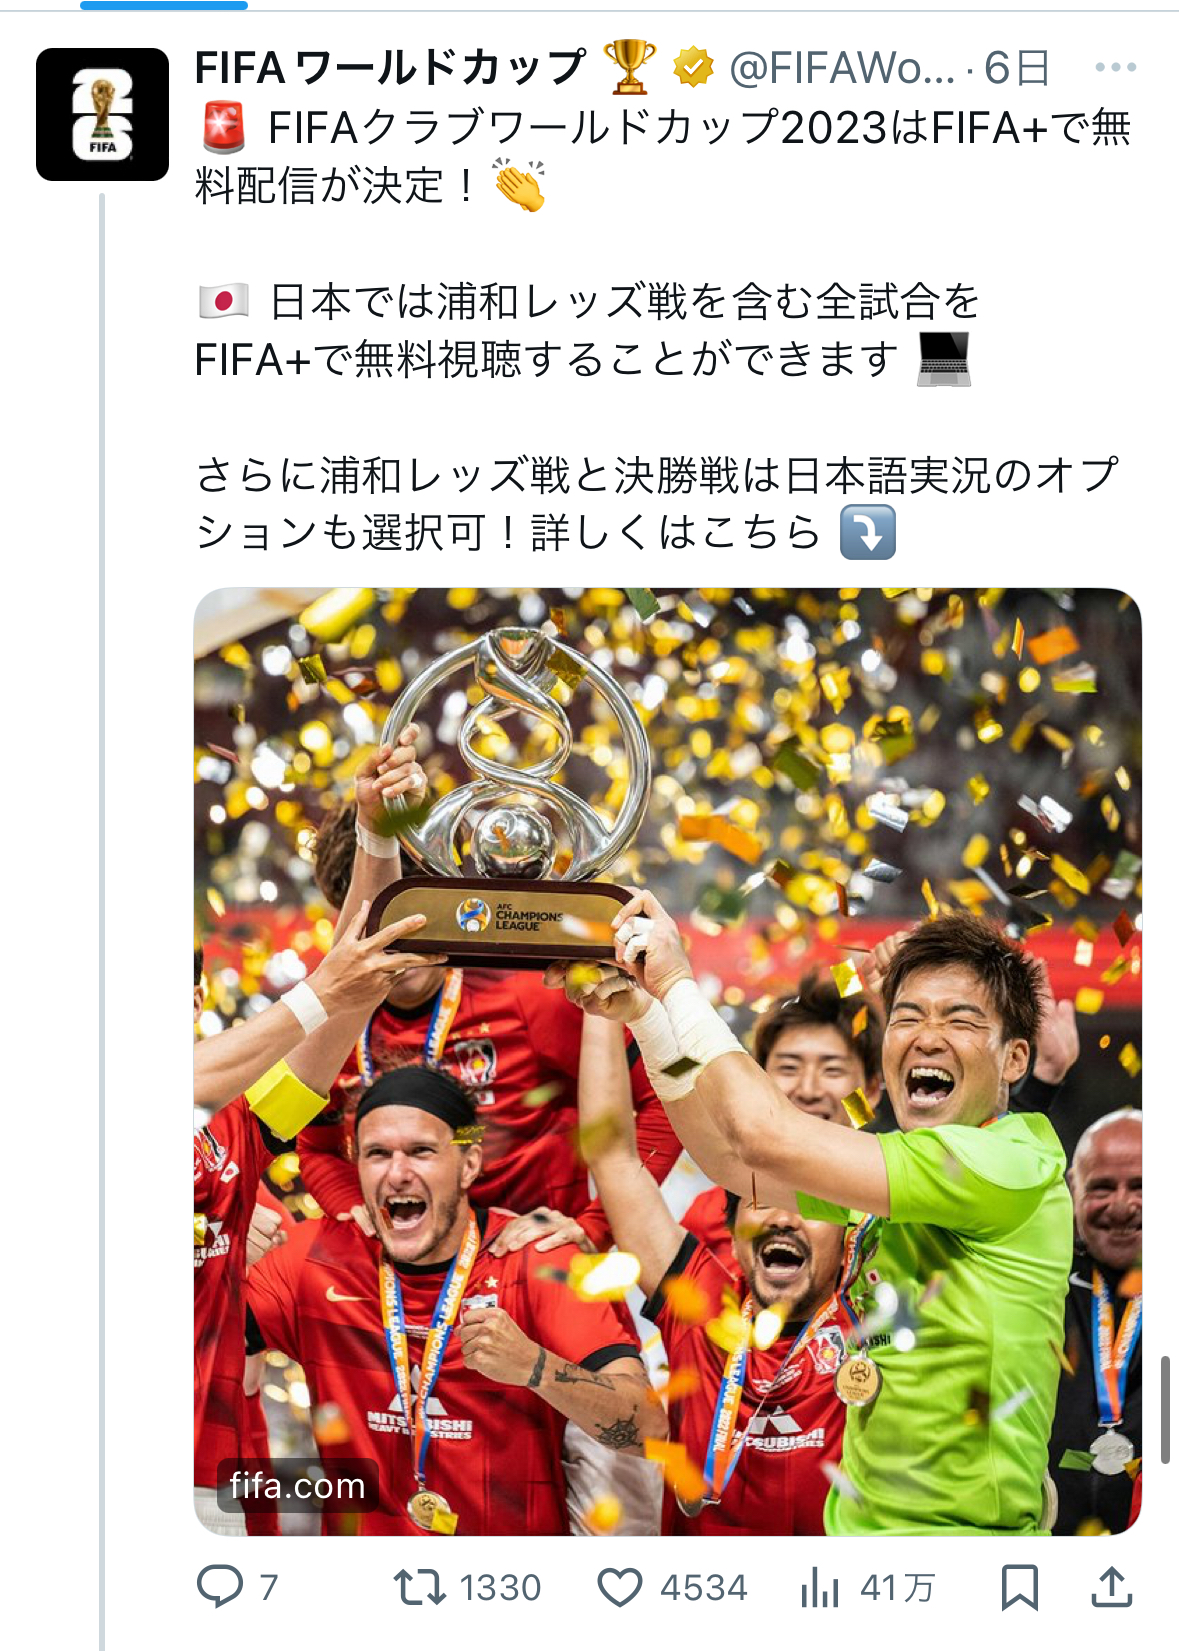1179x1651 pixels.
Task: Click the reply speech bubble icon
Action: [220, 1586]
